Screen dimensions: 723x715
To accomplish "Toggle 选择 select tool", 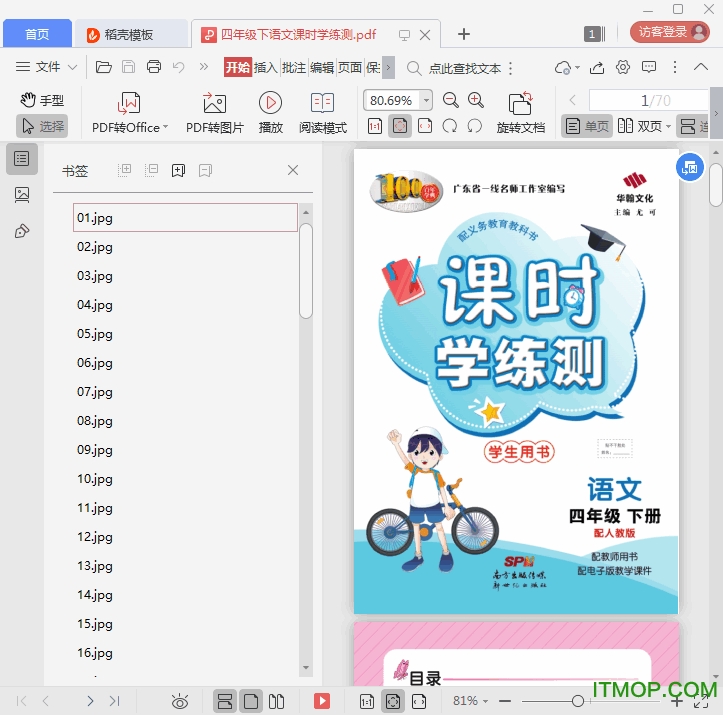I will pos(42,126).
